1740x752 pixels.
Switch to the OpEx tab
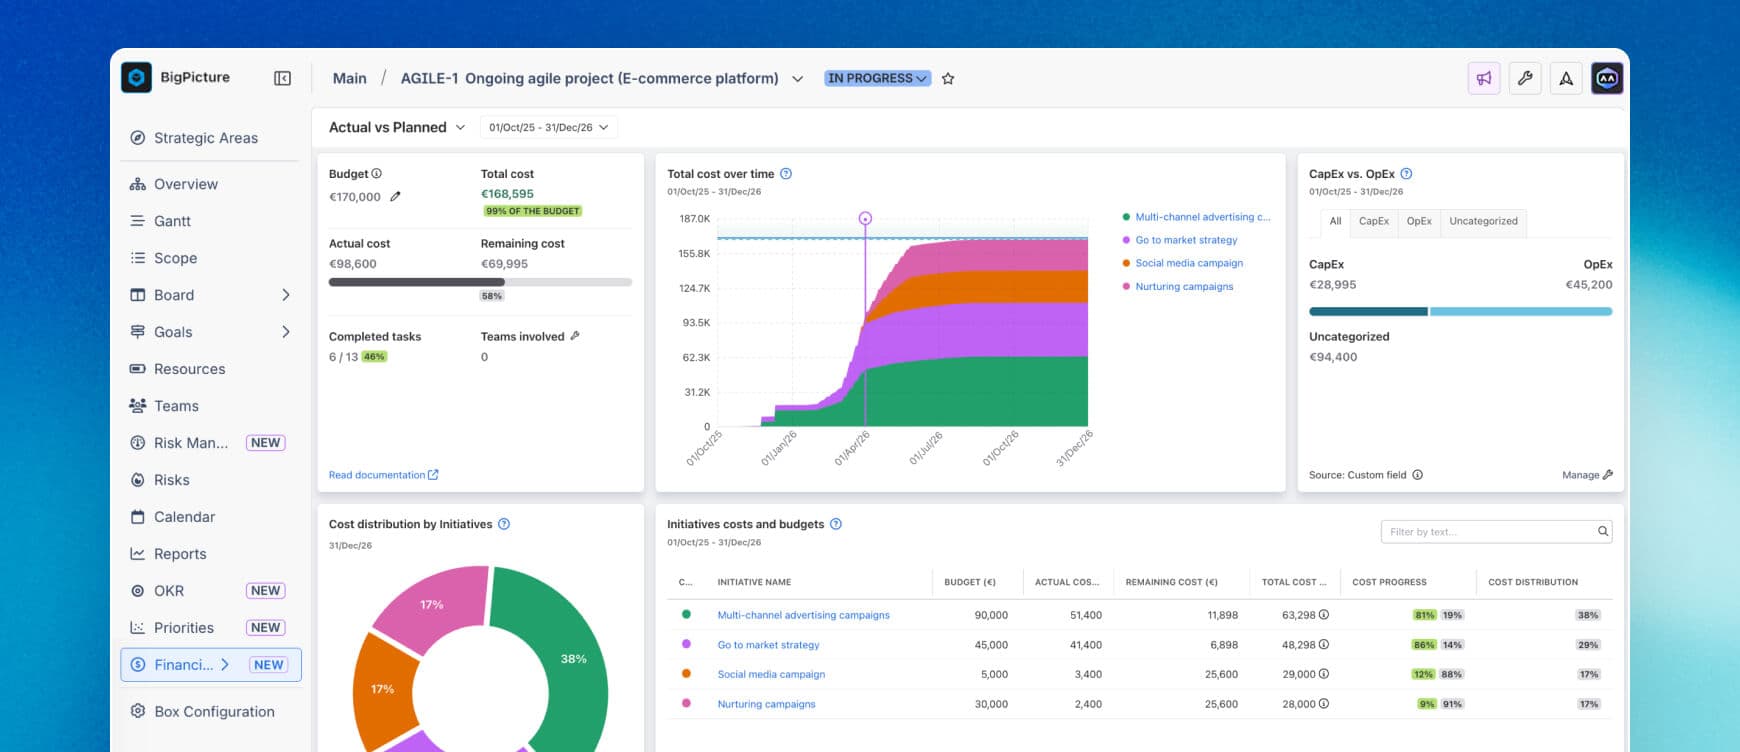click(1419, 222)
